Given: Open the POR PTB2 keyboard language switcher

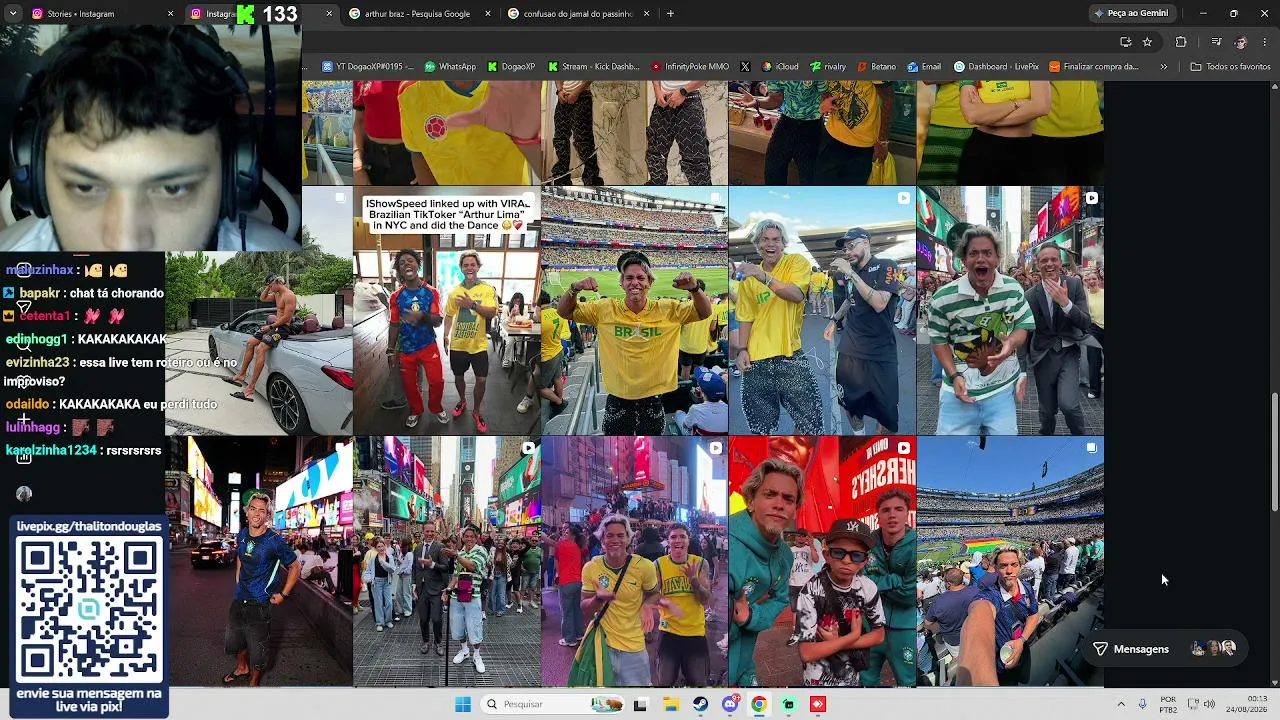Looking at the screenshot, I should click(1168, 704).
